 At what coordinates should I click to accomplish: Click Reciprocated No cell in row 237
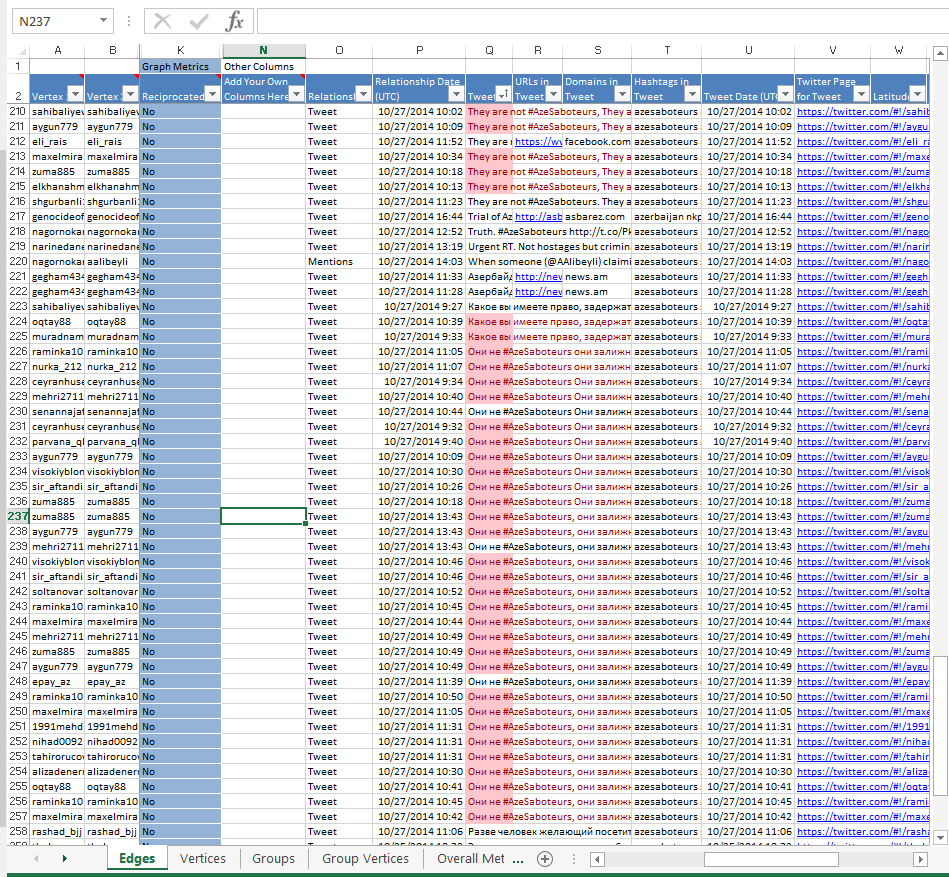pos(180,516)
